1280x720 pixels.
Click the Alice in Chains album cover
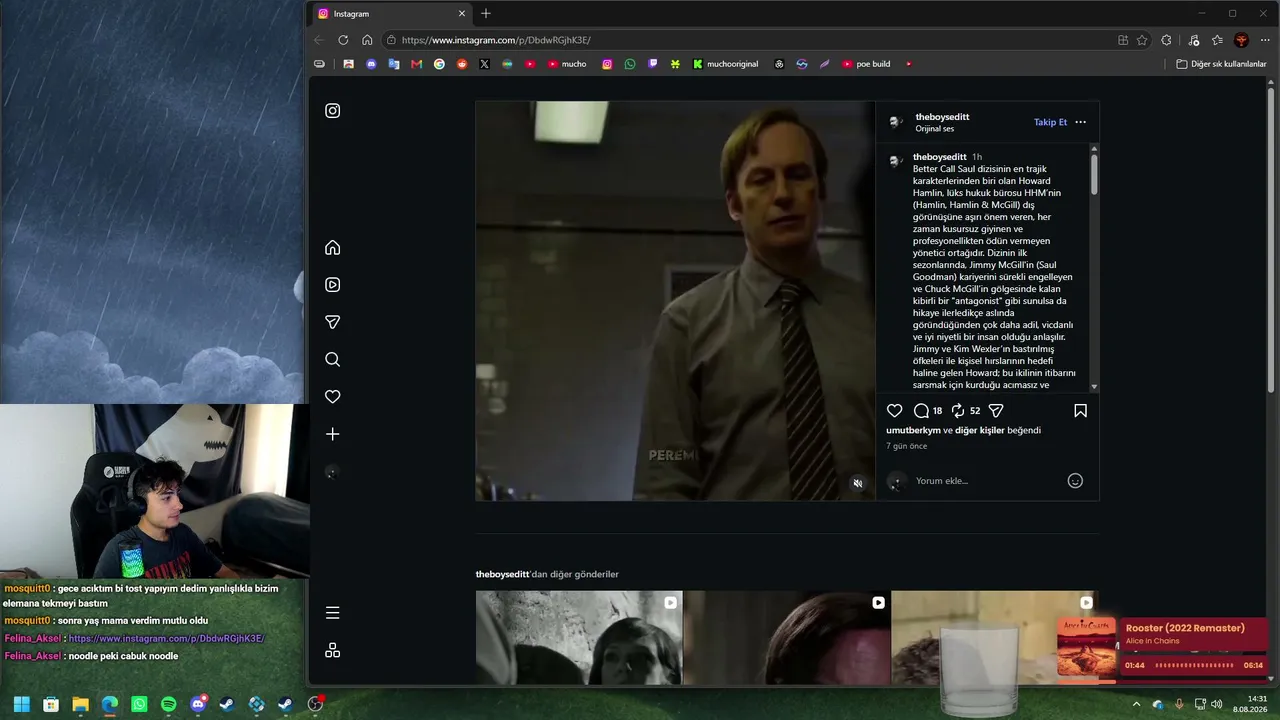pos(1087,648)
